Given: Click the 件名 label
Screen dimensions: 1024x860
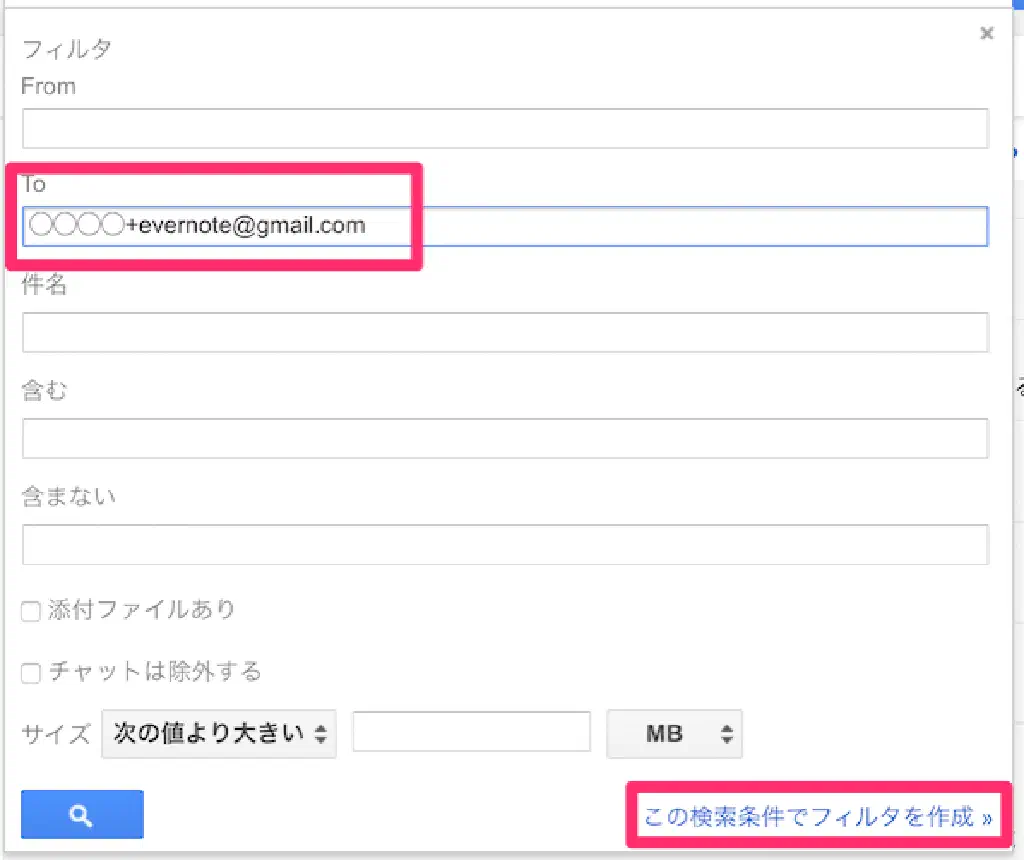Looking at the screenshot, I should coord(44,285).
